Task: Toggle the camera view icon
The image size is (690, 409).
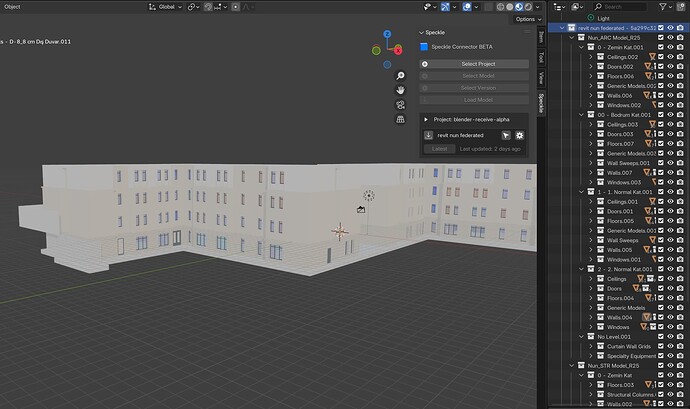Action: click(400, 104)
